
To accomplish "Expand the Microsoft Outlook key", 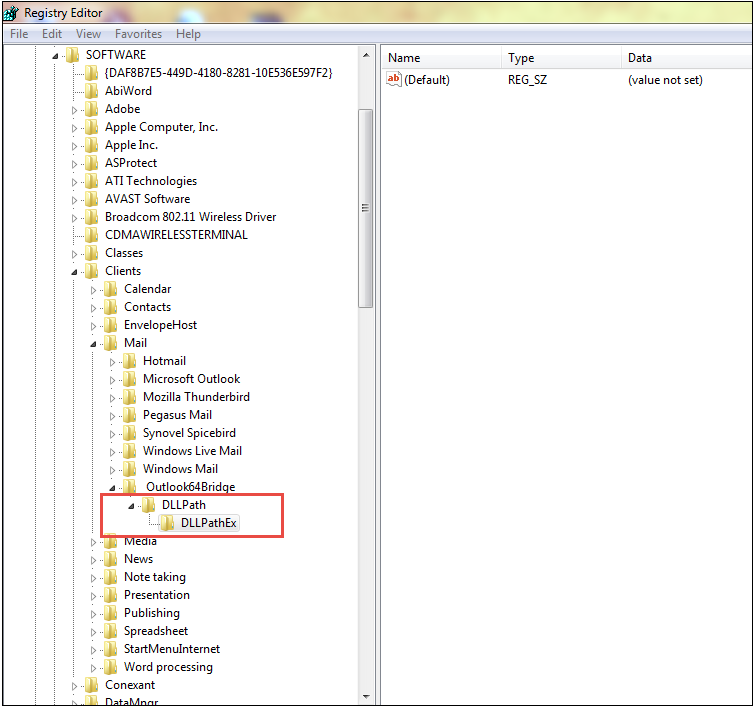I will point(112,380).
